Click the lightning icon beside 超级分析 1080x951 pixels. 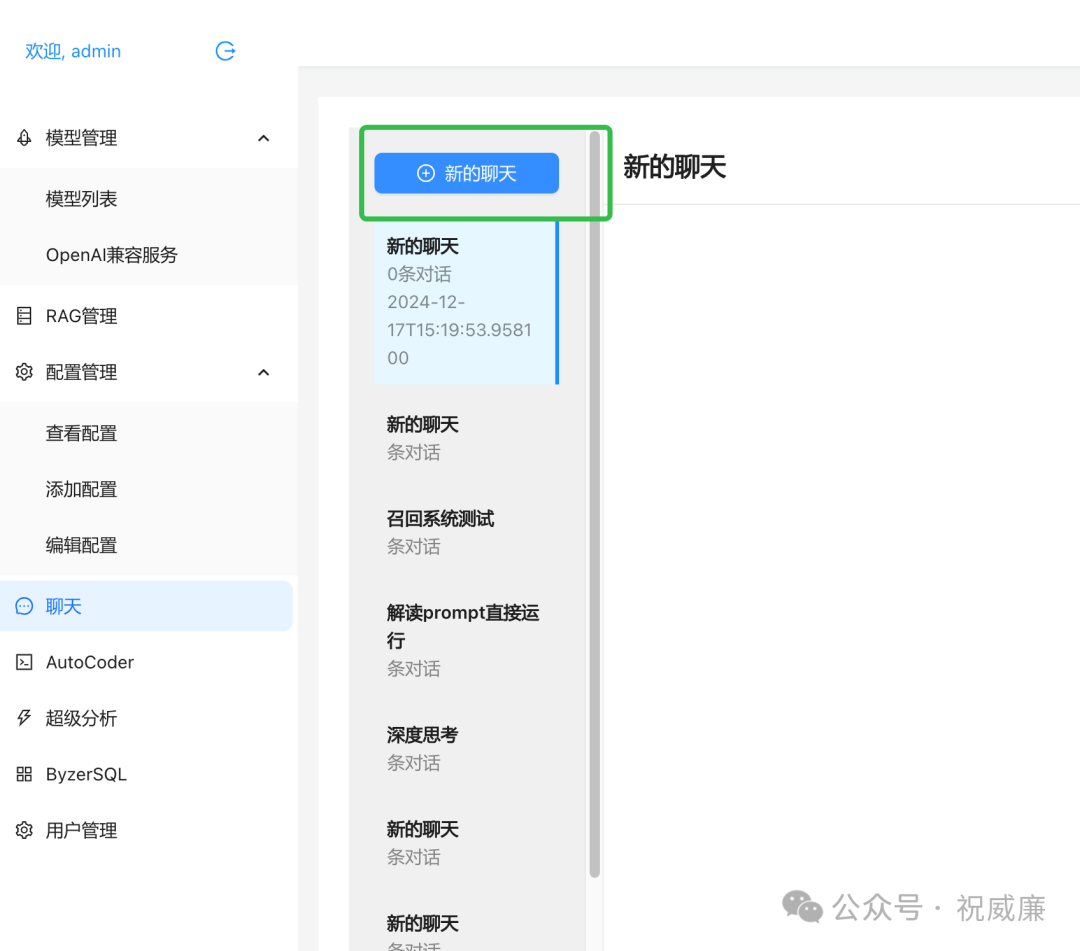point(24,718)
